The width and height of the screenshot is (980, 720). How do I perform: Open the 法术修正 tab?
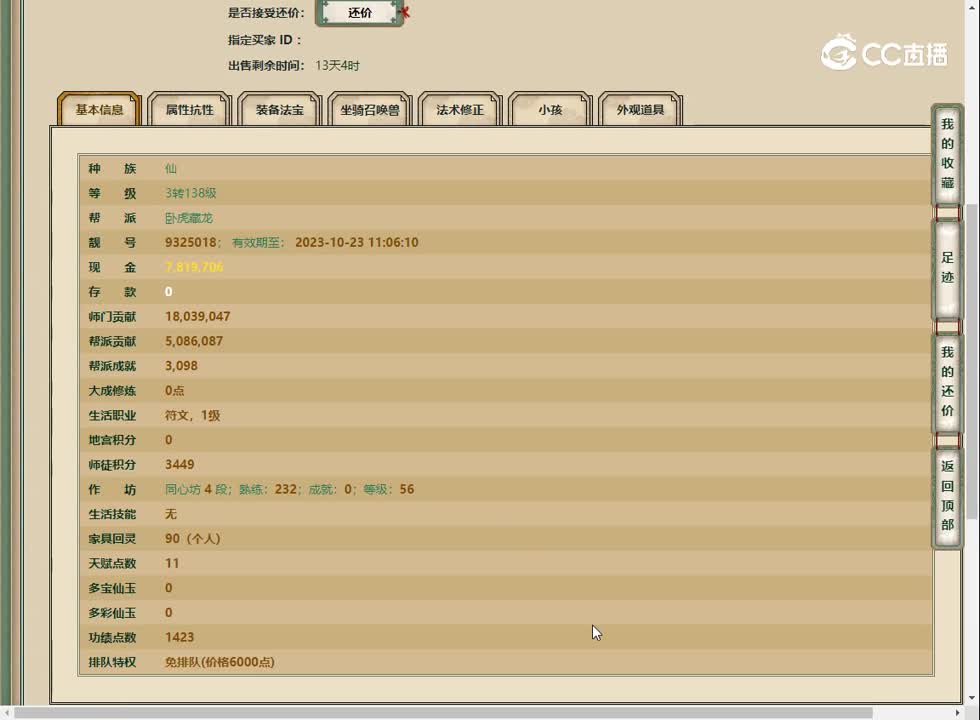[459, 110]
